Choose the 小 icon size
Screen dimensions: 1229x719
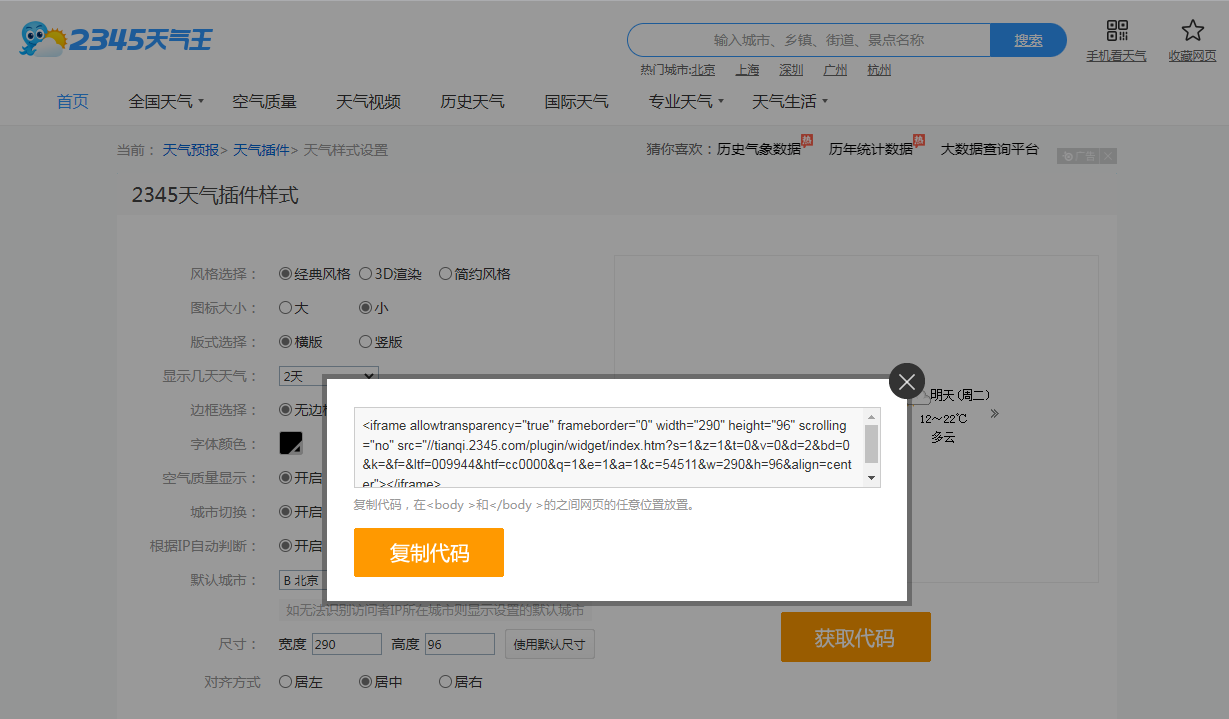point(365,308)
